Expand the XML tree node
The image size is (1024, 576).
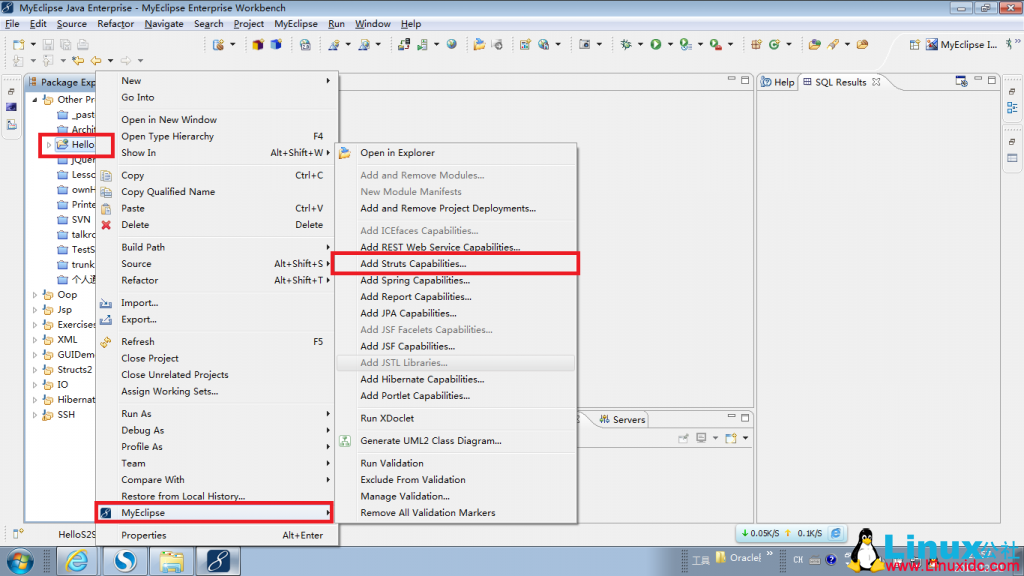[35, 340]
